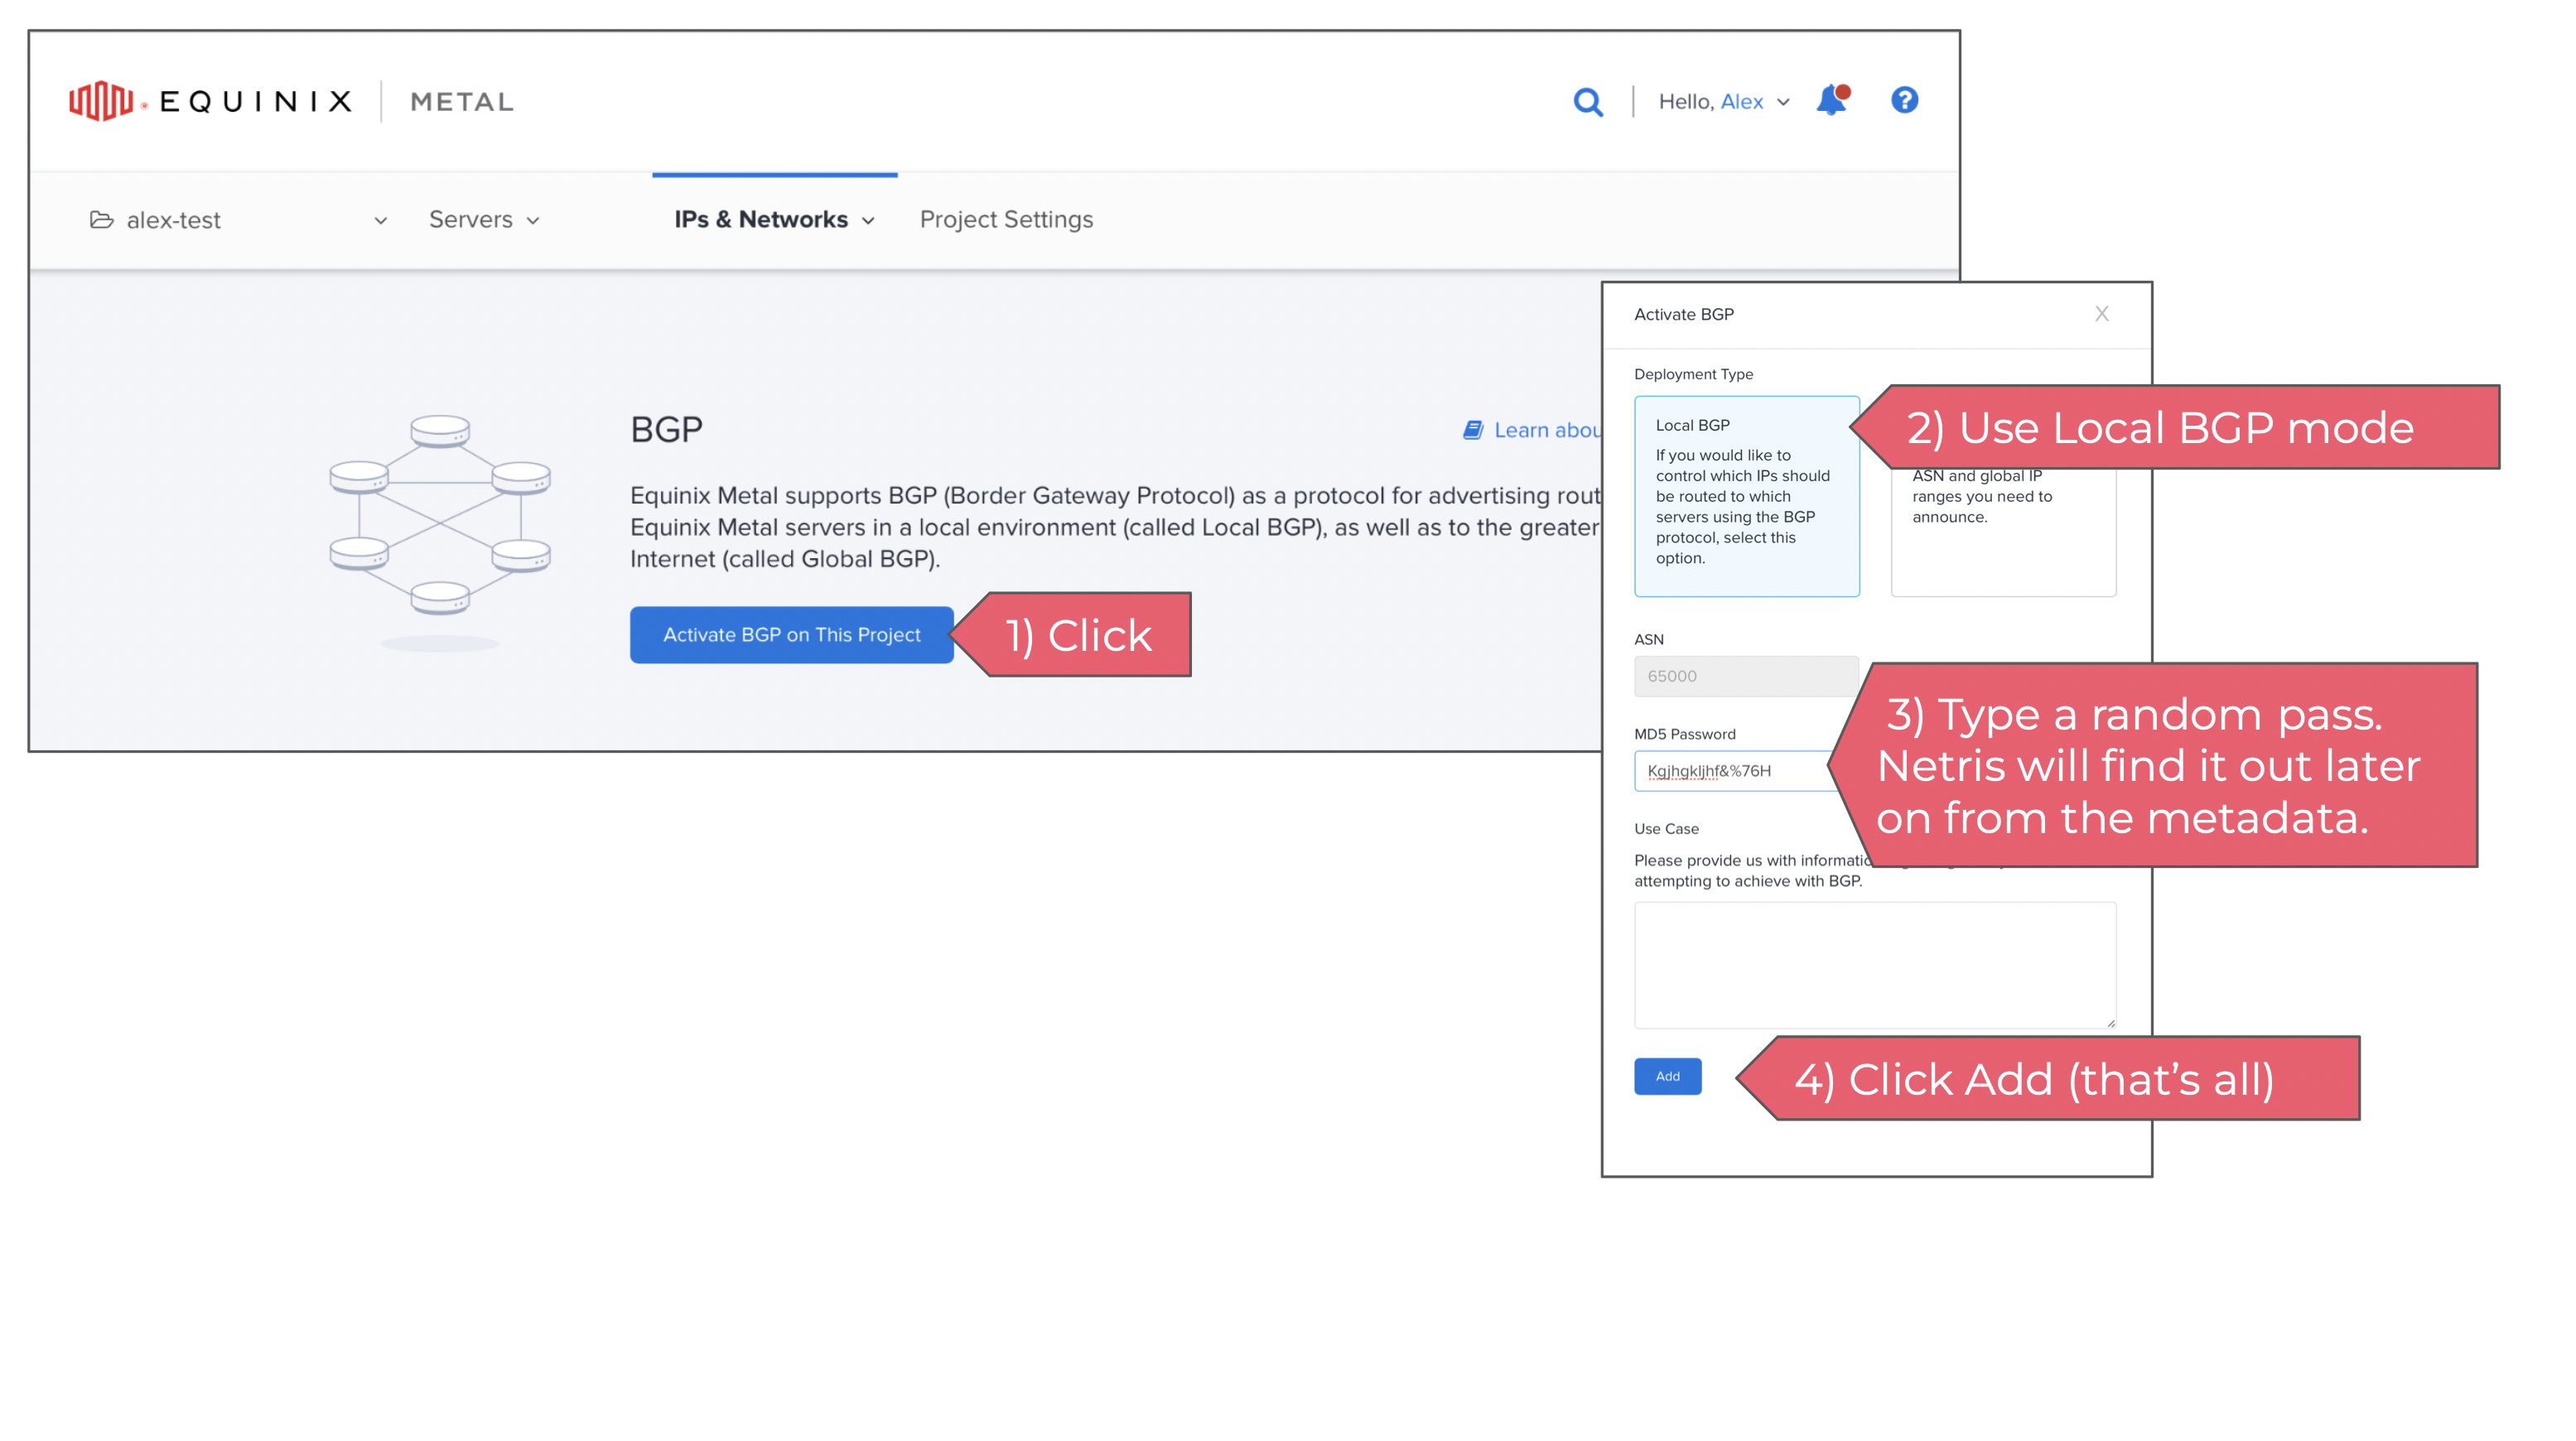
Task: Click the search magnifier icon
Action: 1587,102
